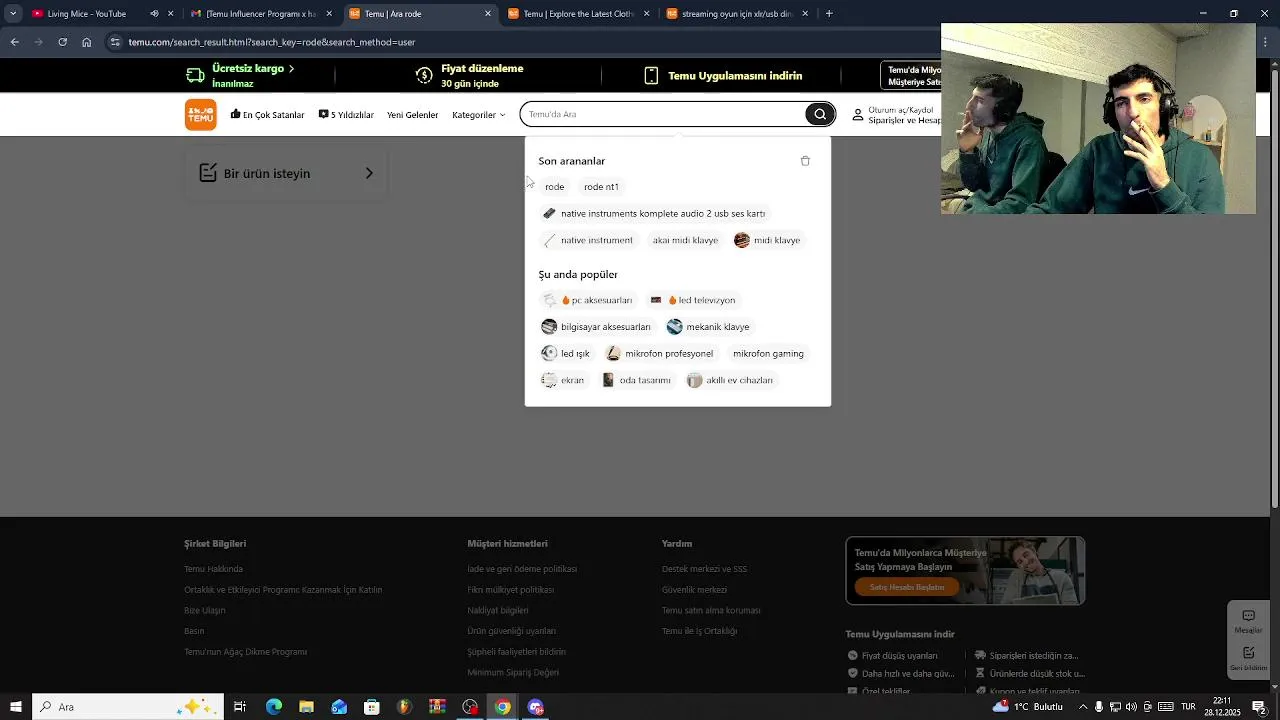
Task: Switch to streaming oyun için xlr/usb tab
Action: tap(737, 14)
